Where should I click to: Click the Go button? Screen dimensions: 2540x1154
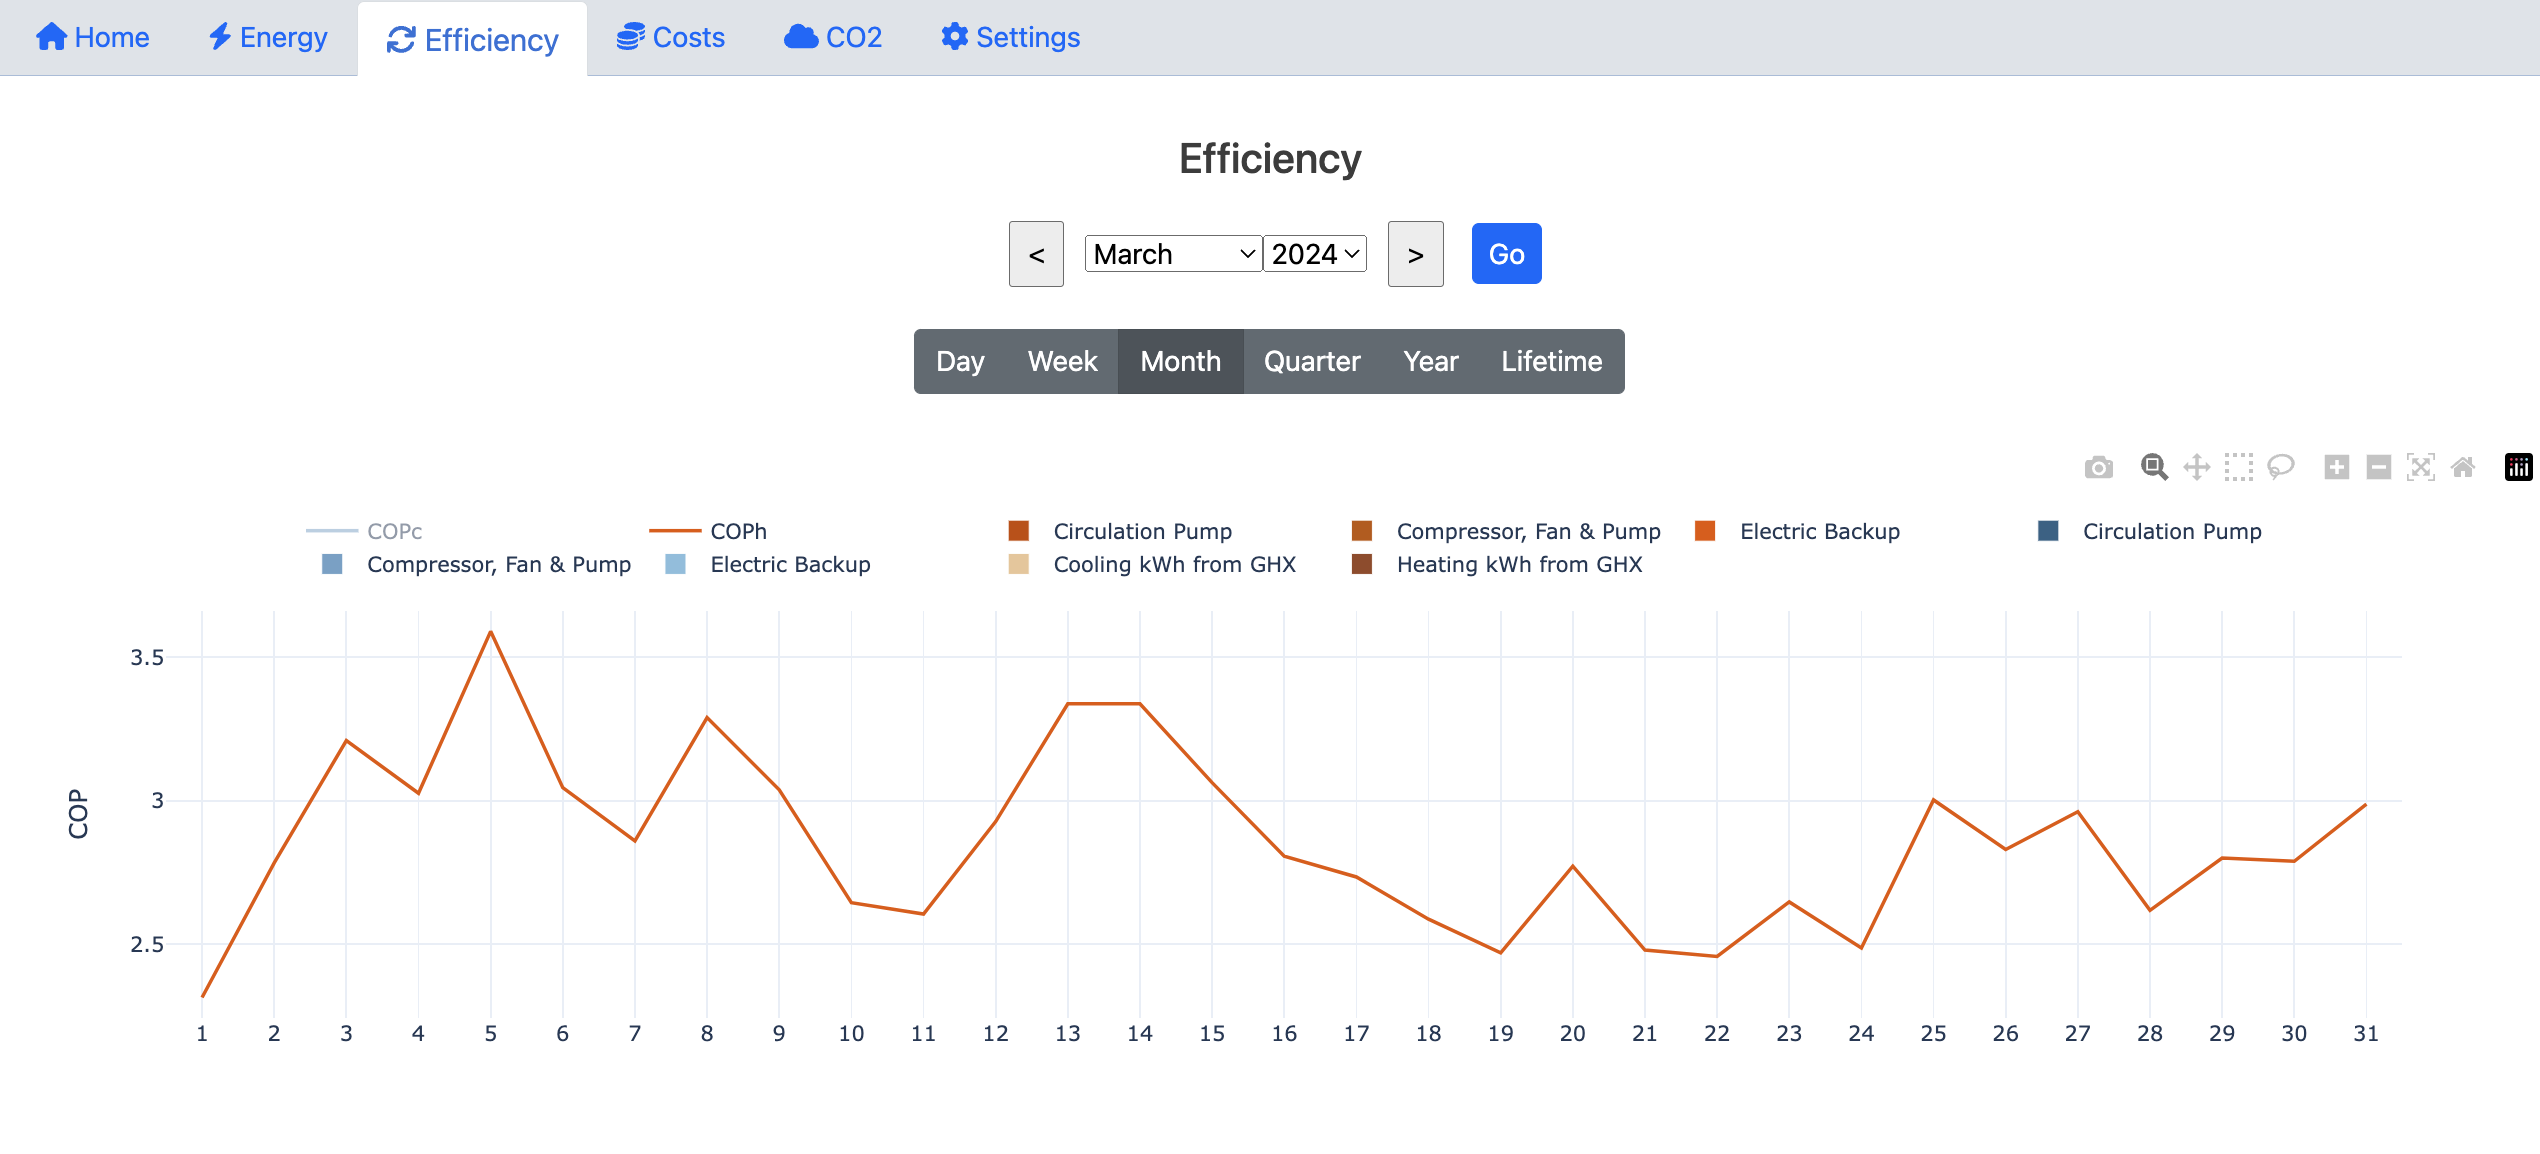[x=1505, y=253]
